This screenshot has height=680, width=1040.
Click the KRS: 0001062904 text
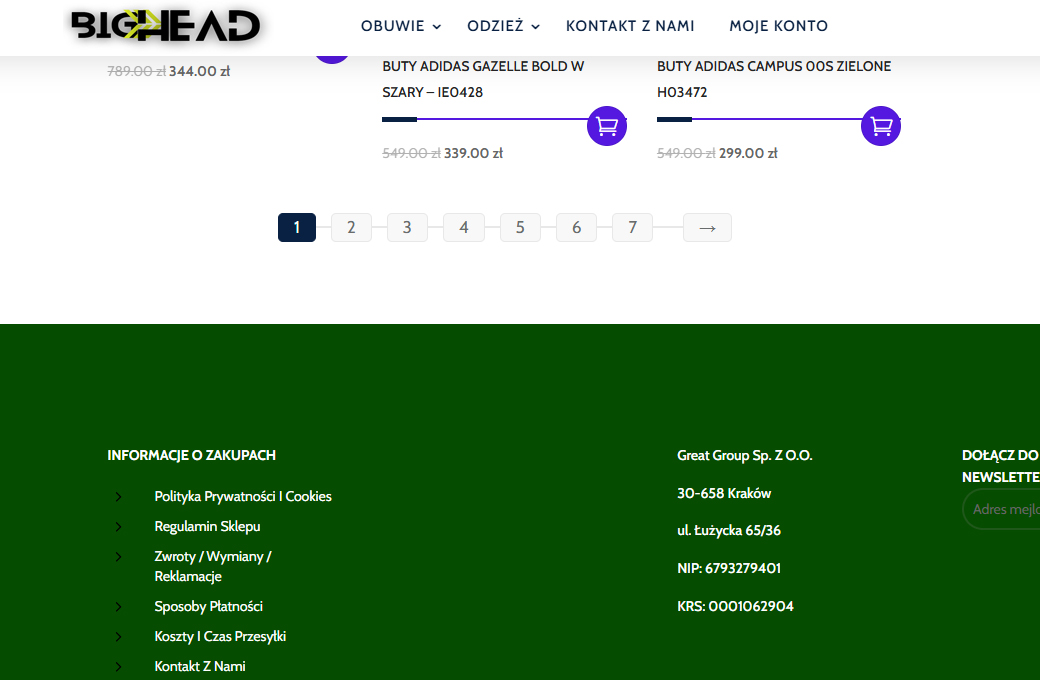click(735, 606)
